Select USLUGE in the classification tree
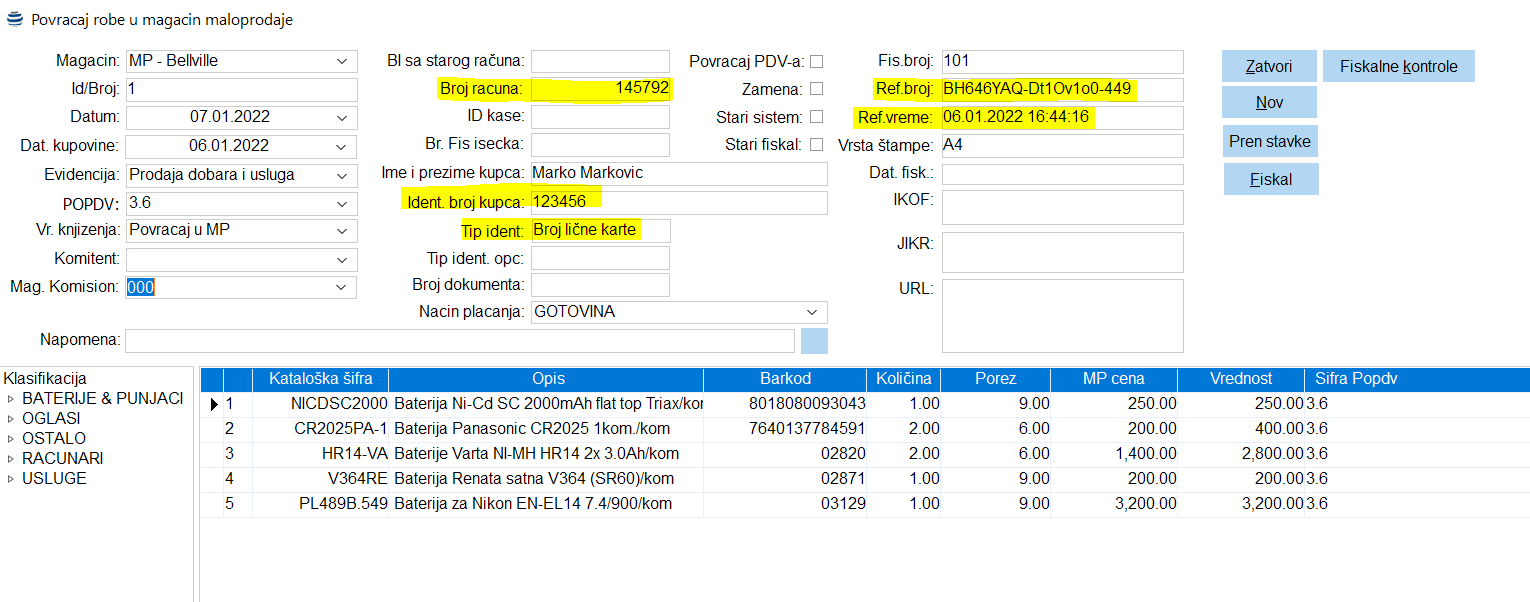This screenshot has height=602, width=1530. click(x=54, y=478)
